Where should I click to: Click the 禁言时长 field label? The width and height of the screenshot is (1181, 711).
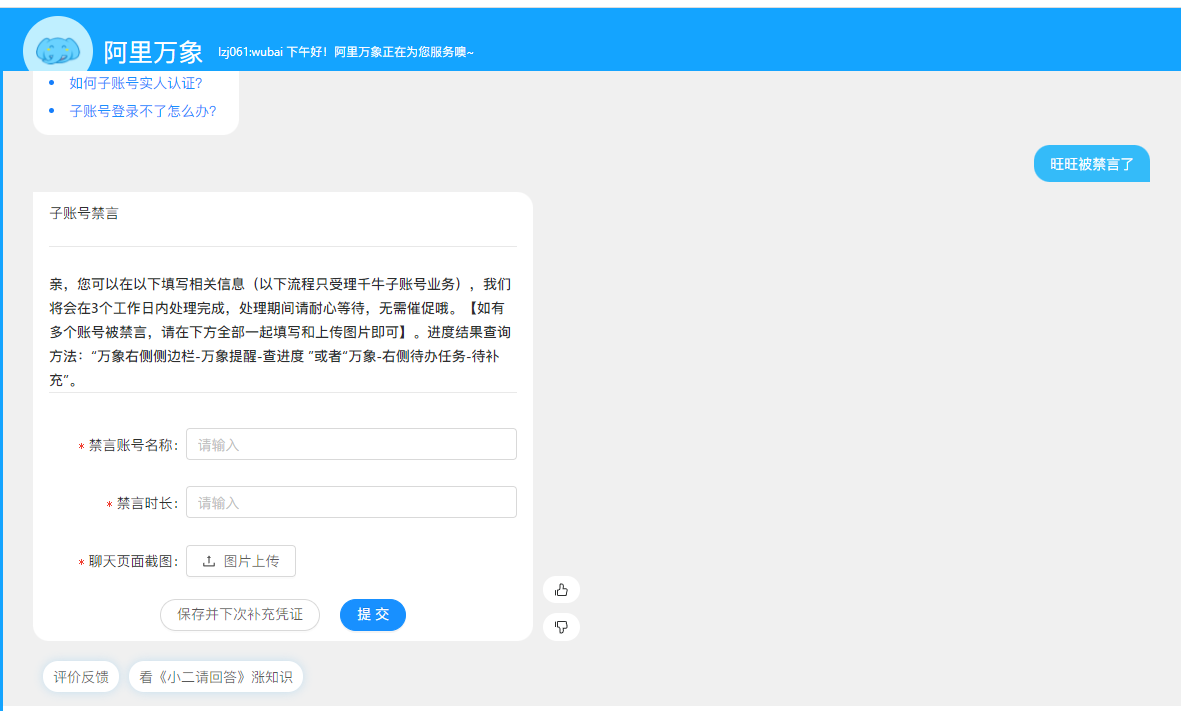click(147, 503)
